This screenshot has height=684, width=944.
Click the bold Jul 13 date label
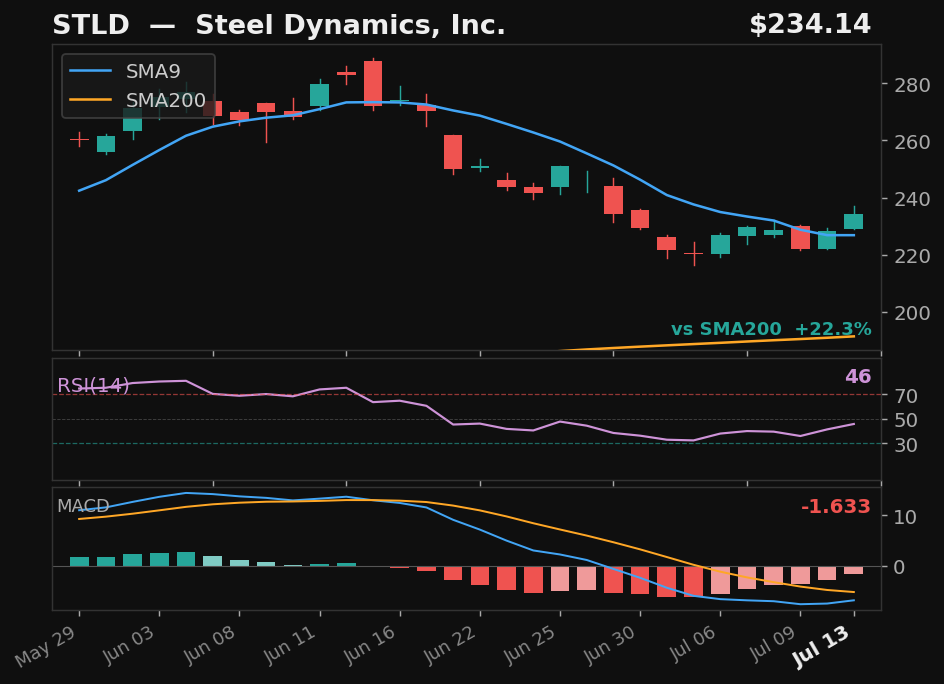821,646
